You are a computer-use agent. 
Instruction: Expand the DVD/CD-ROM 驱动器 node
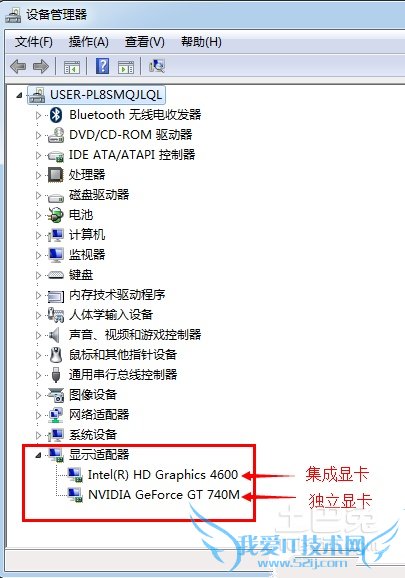pos(38,135)
